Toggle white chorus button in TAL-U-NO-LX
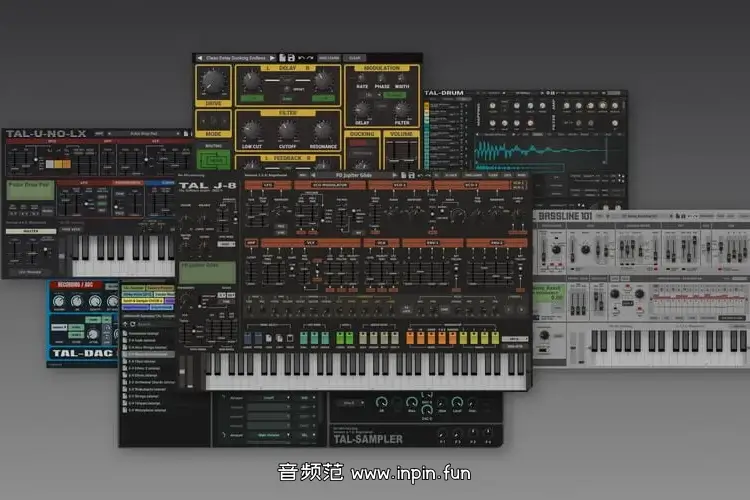 click(x=50, y=164)
